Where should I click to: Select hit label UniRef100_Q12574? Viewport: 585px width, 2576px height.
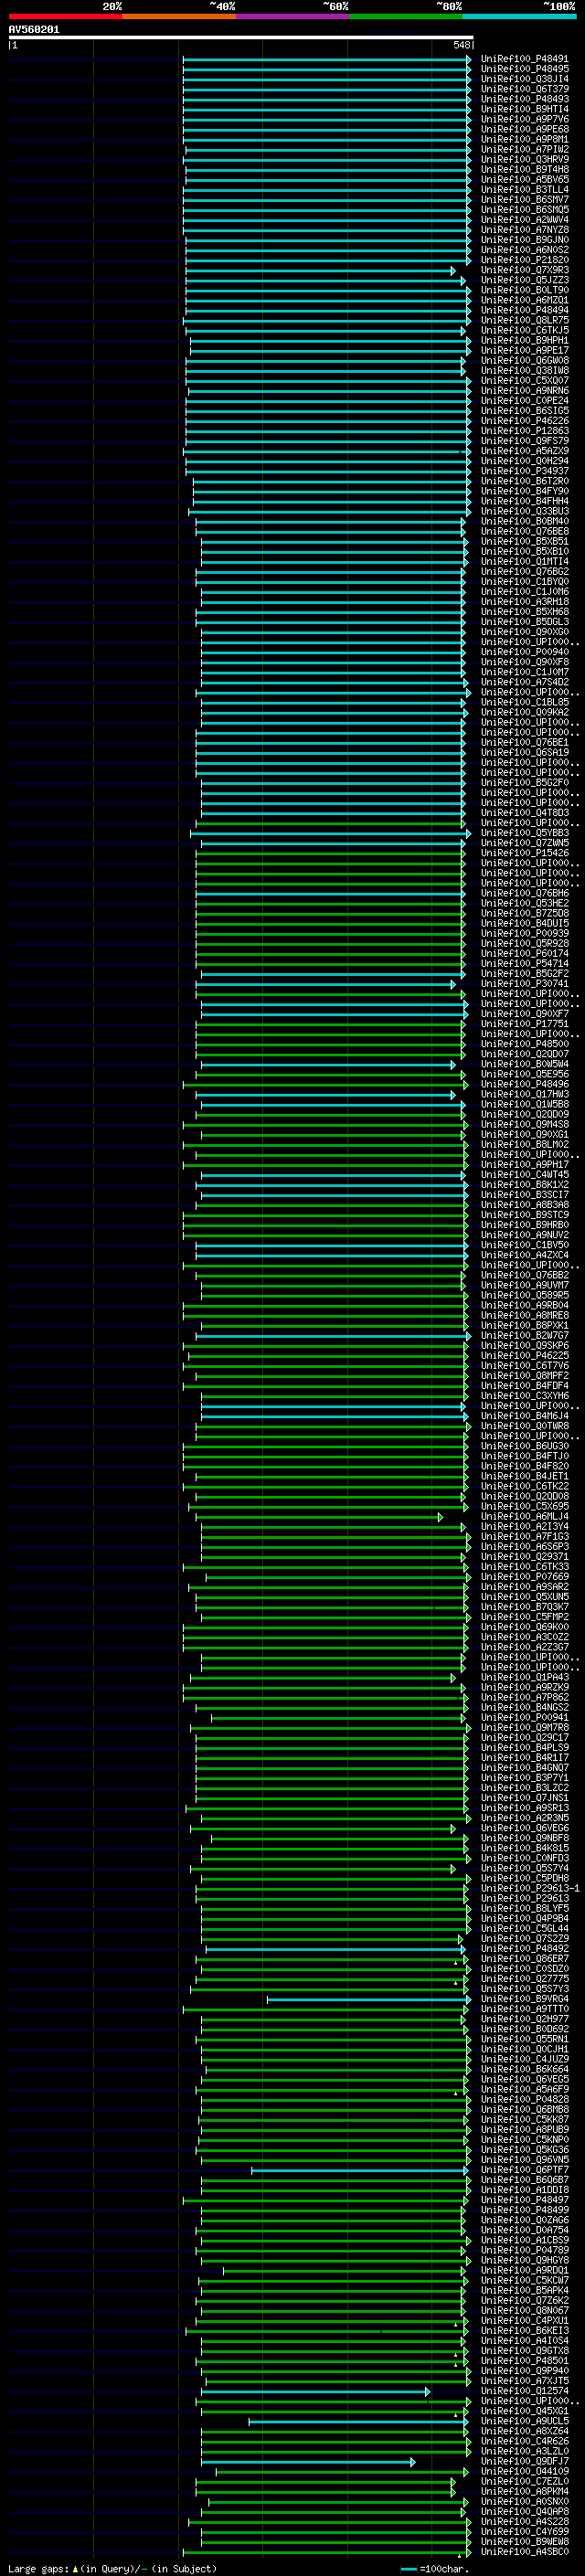click(524, 2391)
